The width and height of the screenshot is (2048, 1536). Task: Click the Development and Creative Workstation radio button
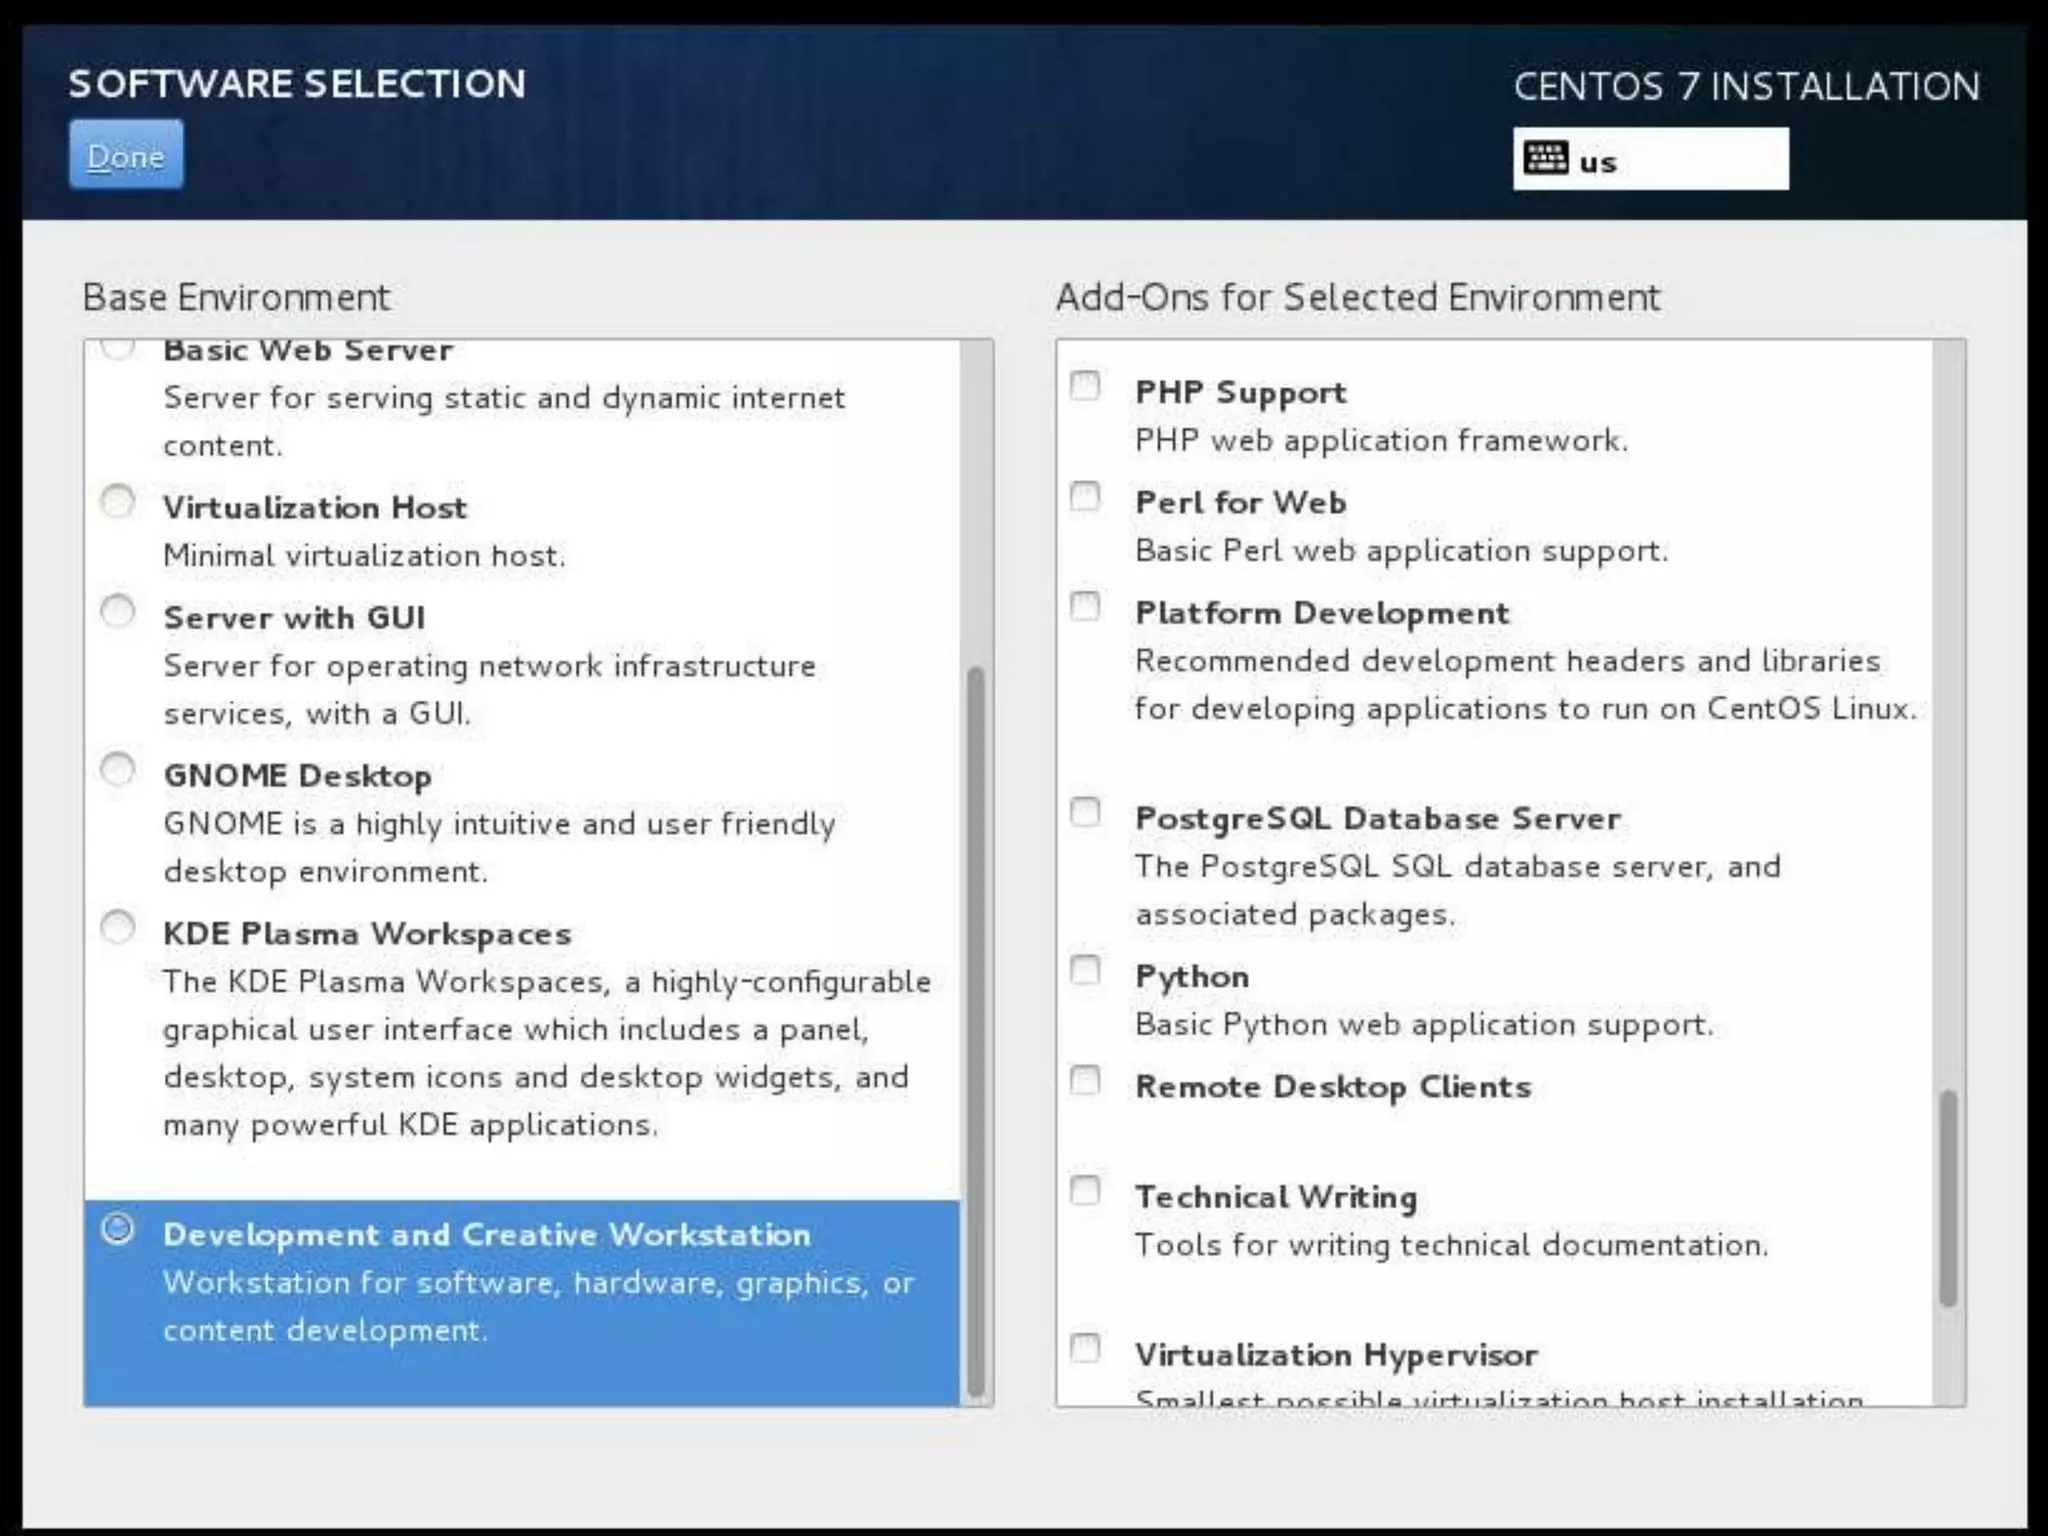tap(118, 1229)
